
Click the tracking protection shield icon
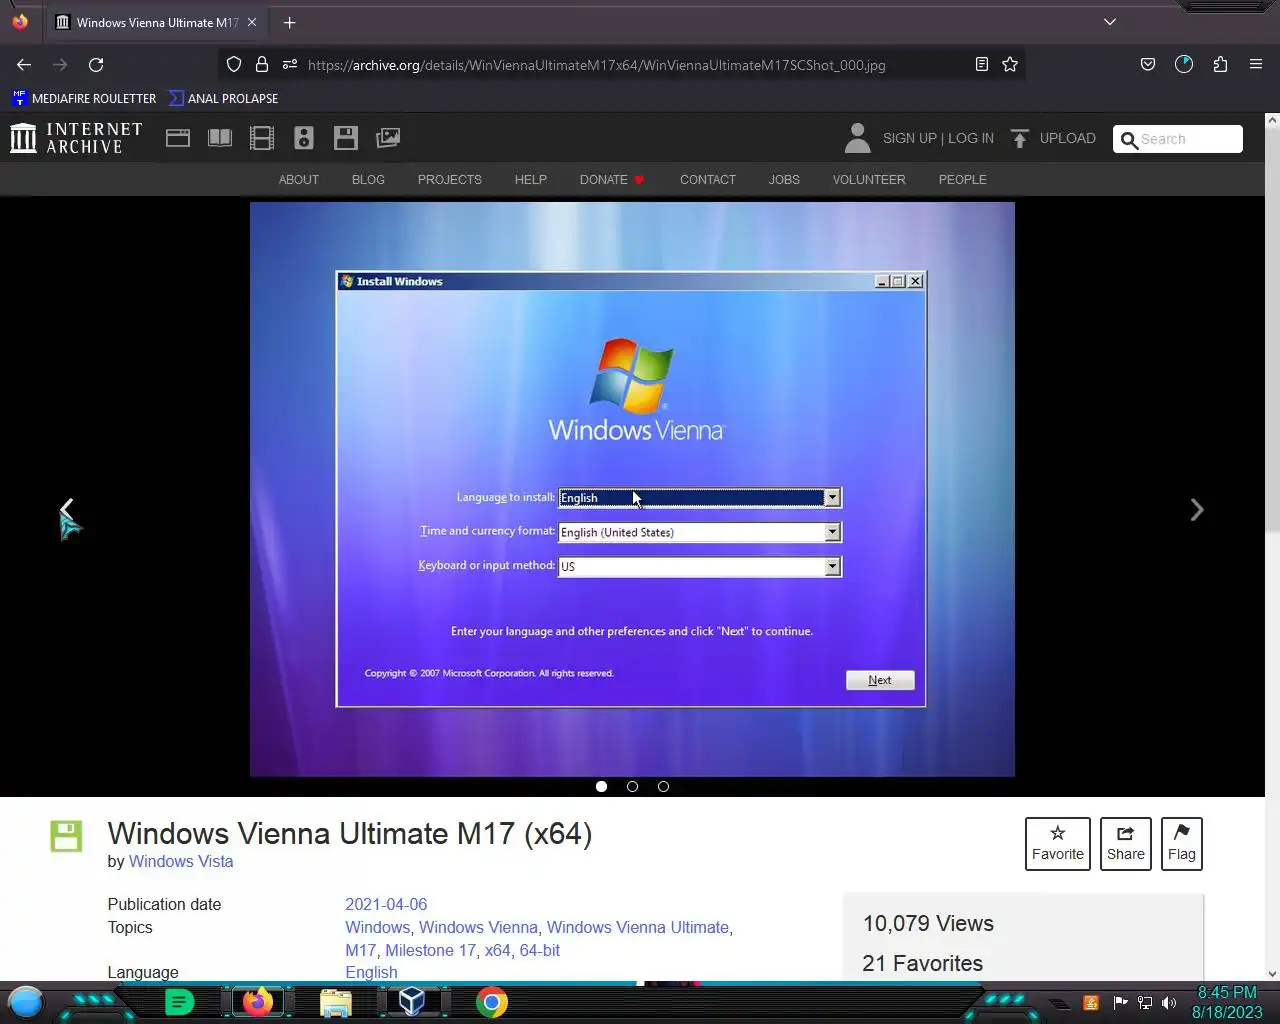[x=234, y=64]
